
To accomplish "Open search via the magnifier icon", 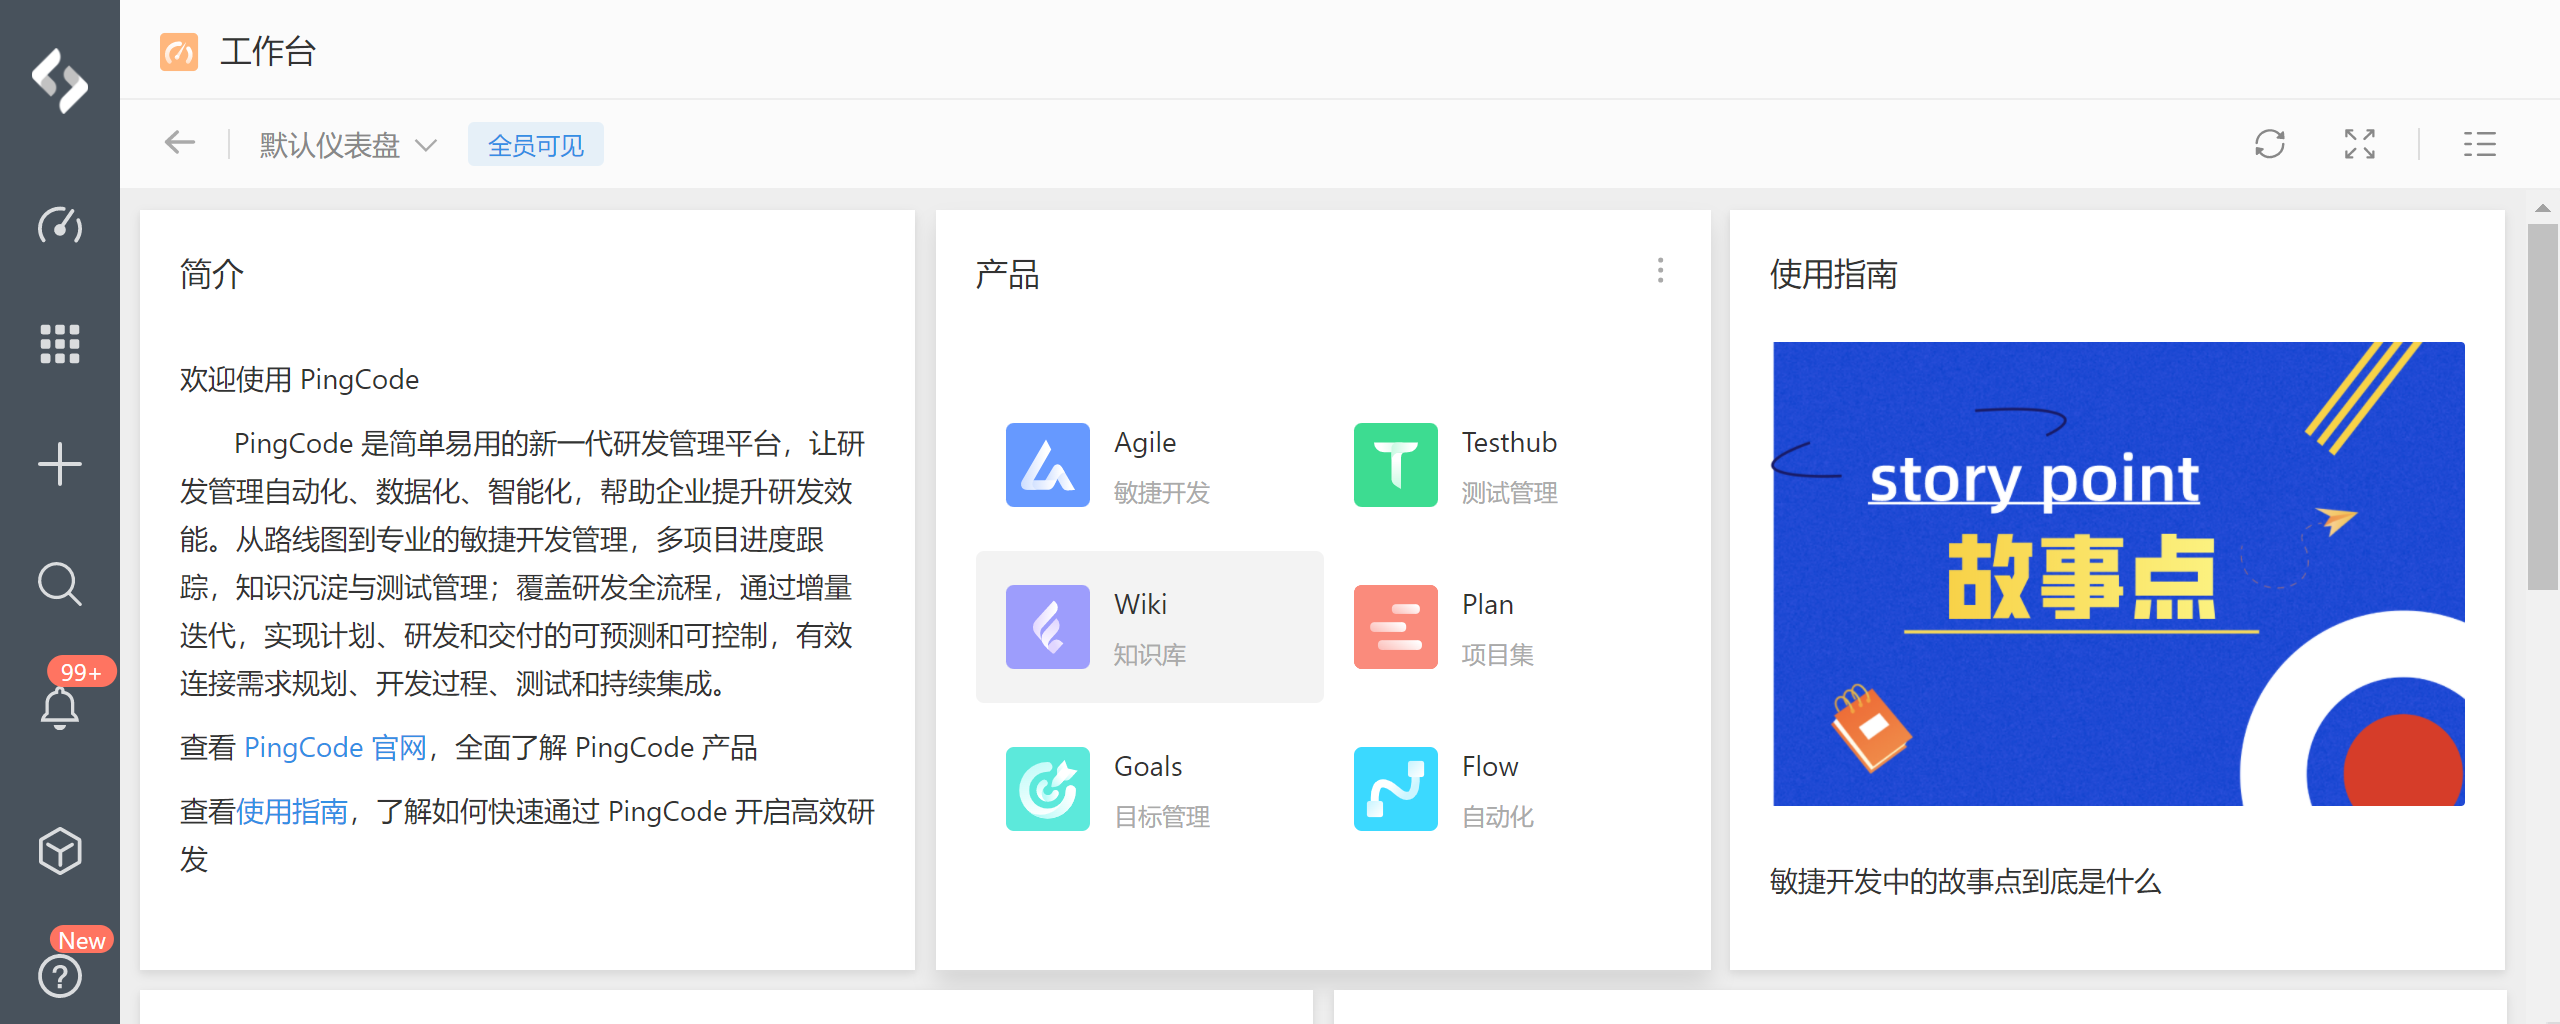I will point(60,584).
